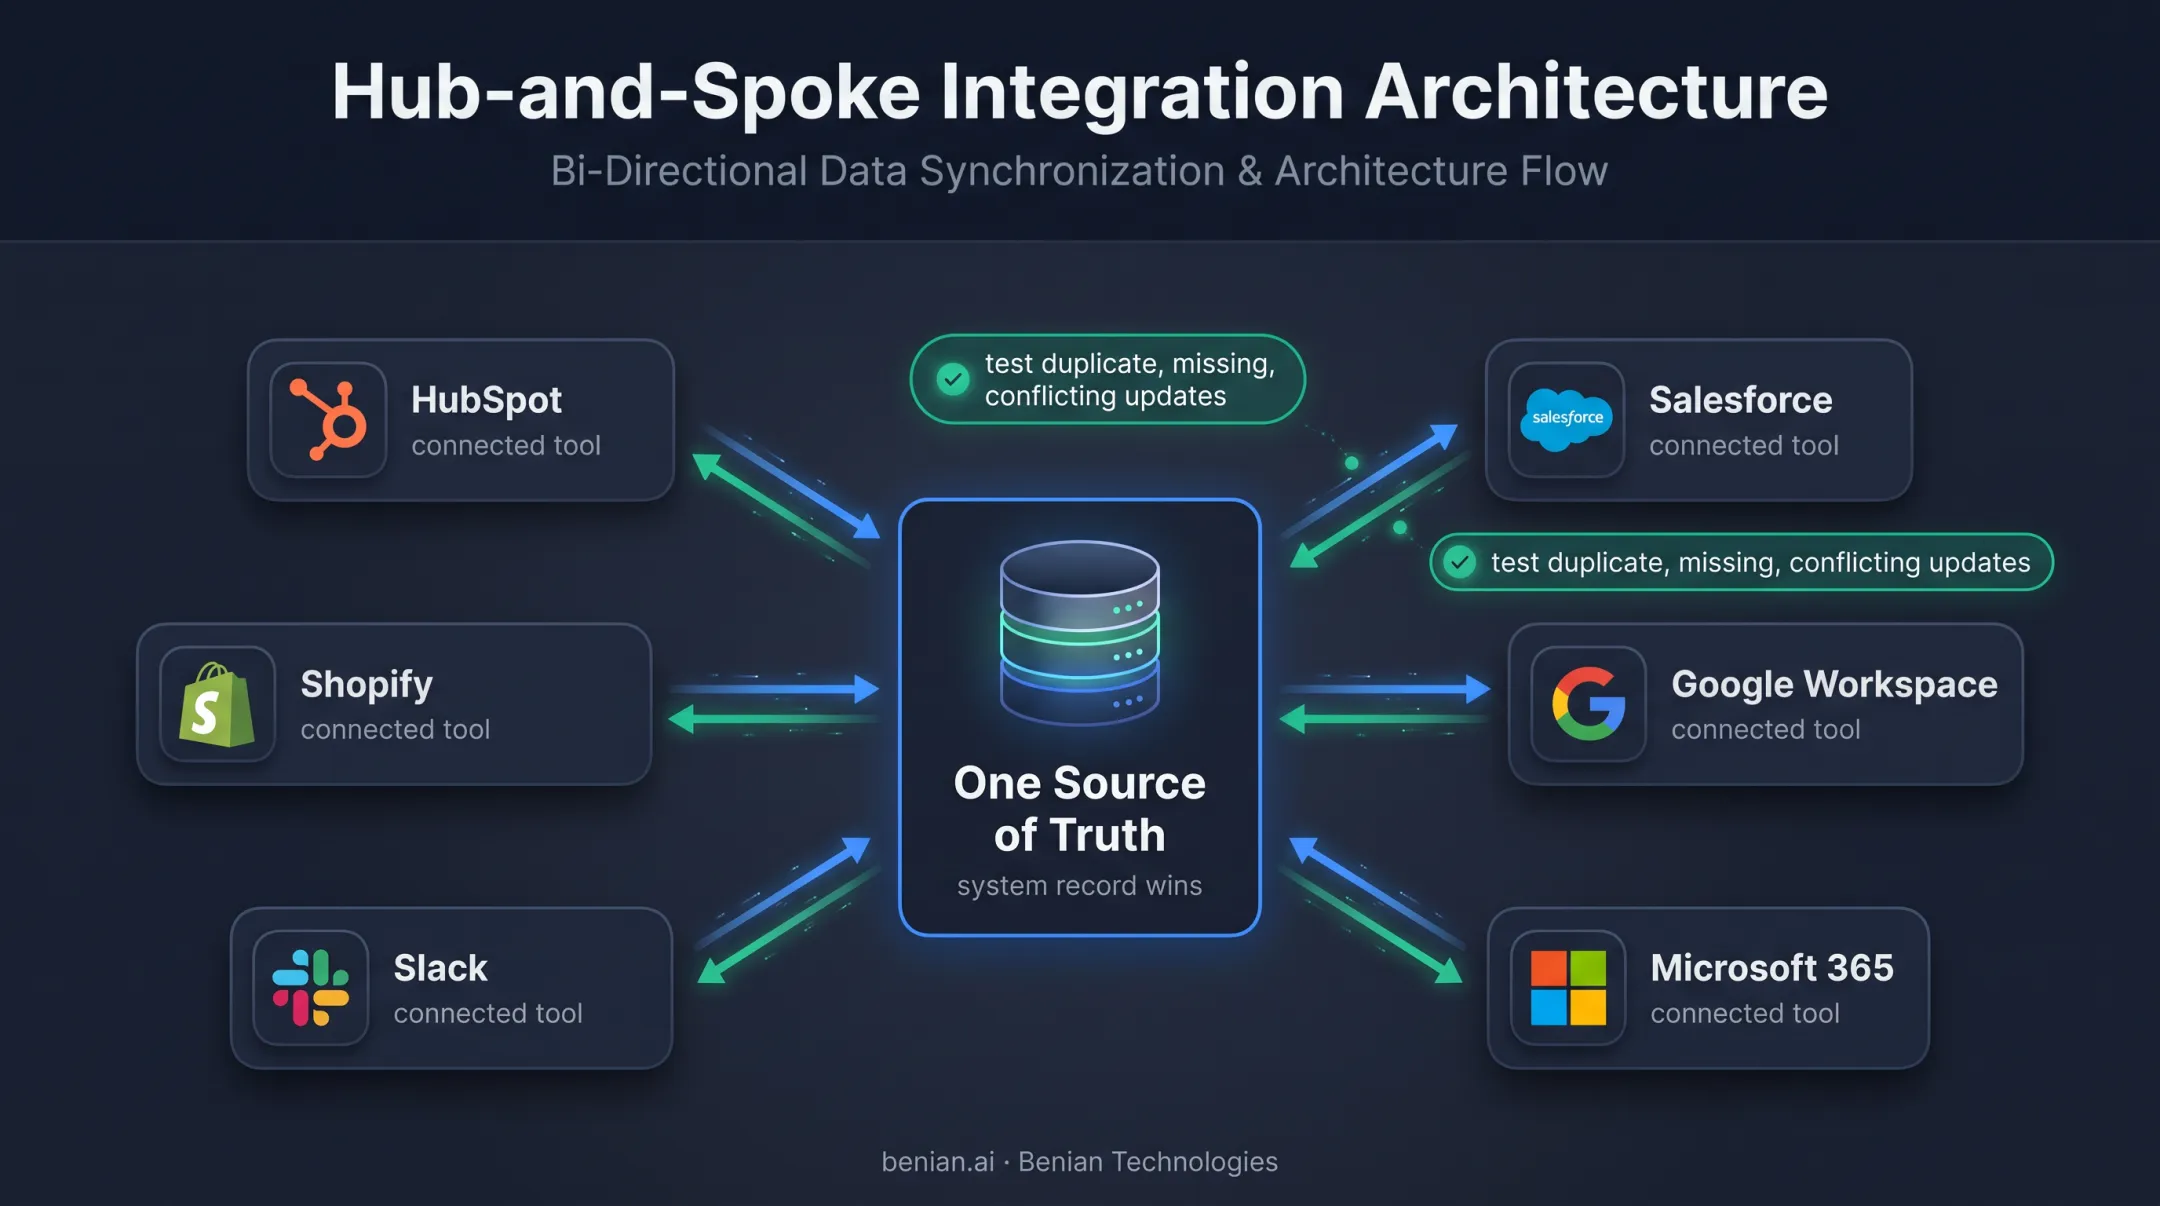
Task: Click the green checkmark in the two-line badge
Action: pyautogui.click(x=953, y=379)
